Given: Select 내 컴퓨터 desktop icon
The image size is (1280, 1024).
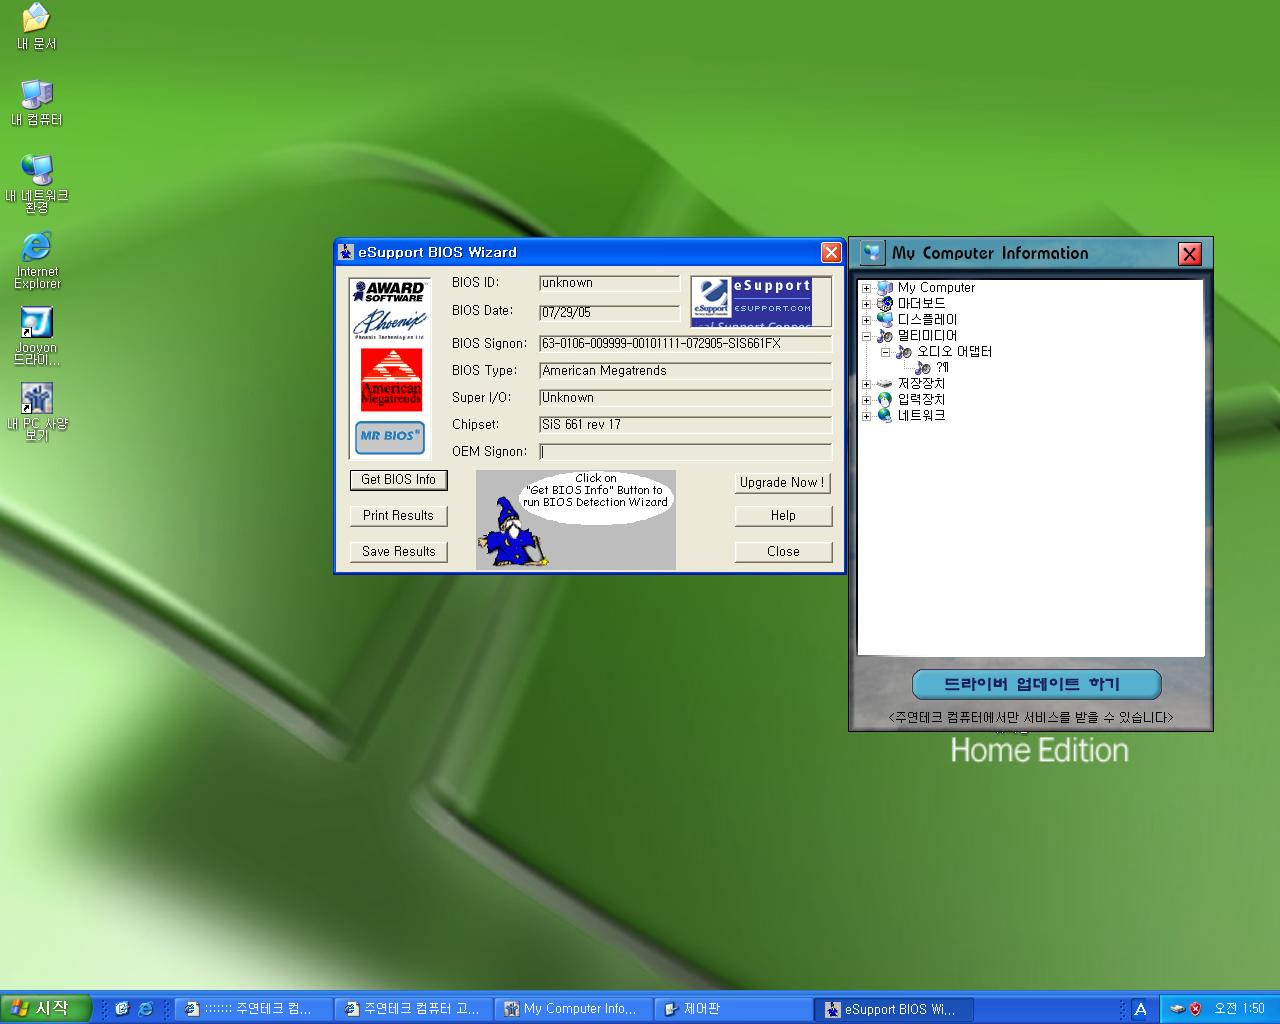Looking at the screenshot, I should coord(37,103).
